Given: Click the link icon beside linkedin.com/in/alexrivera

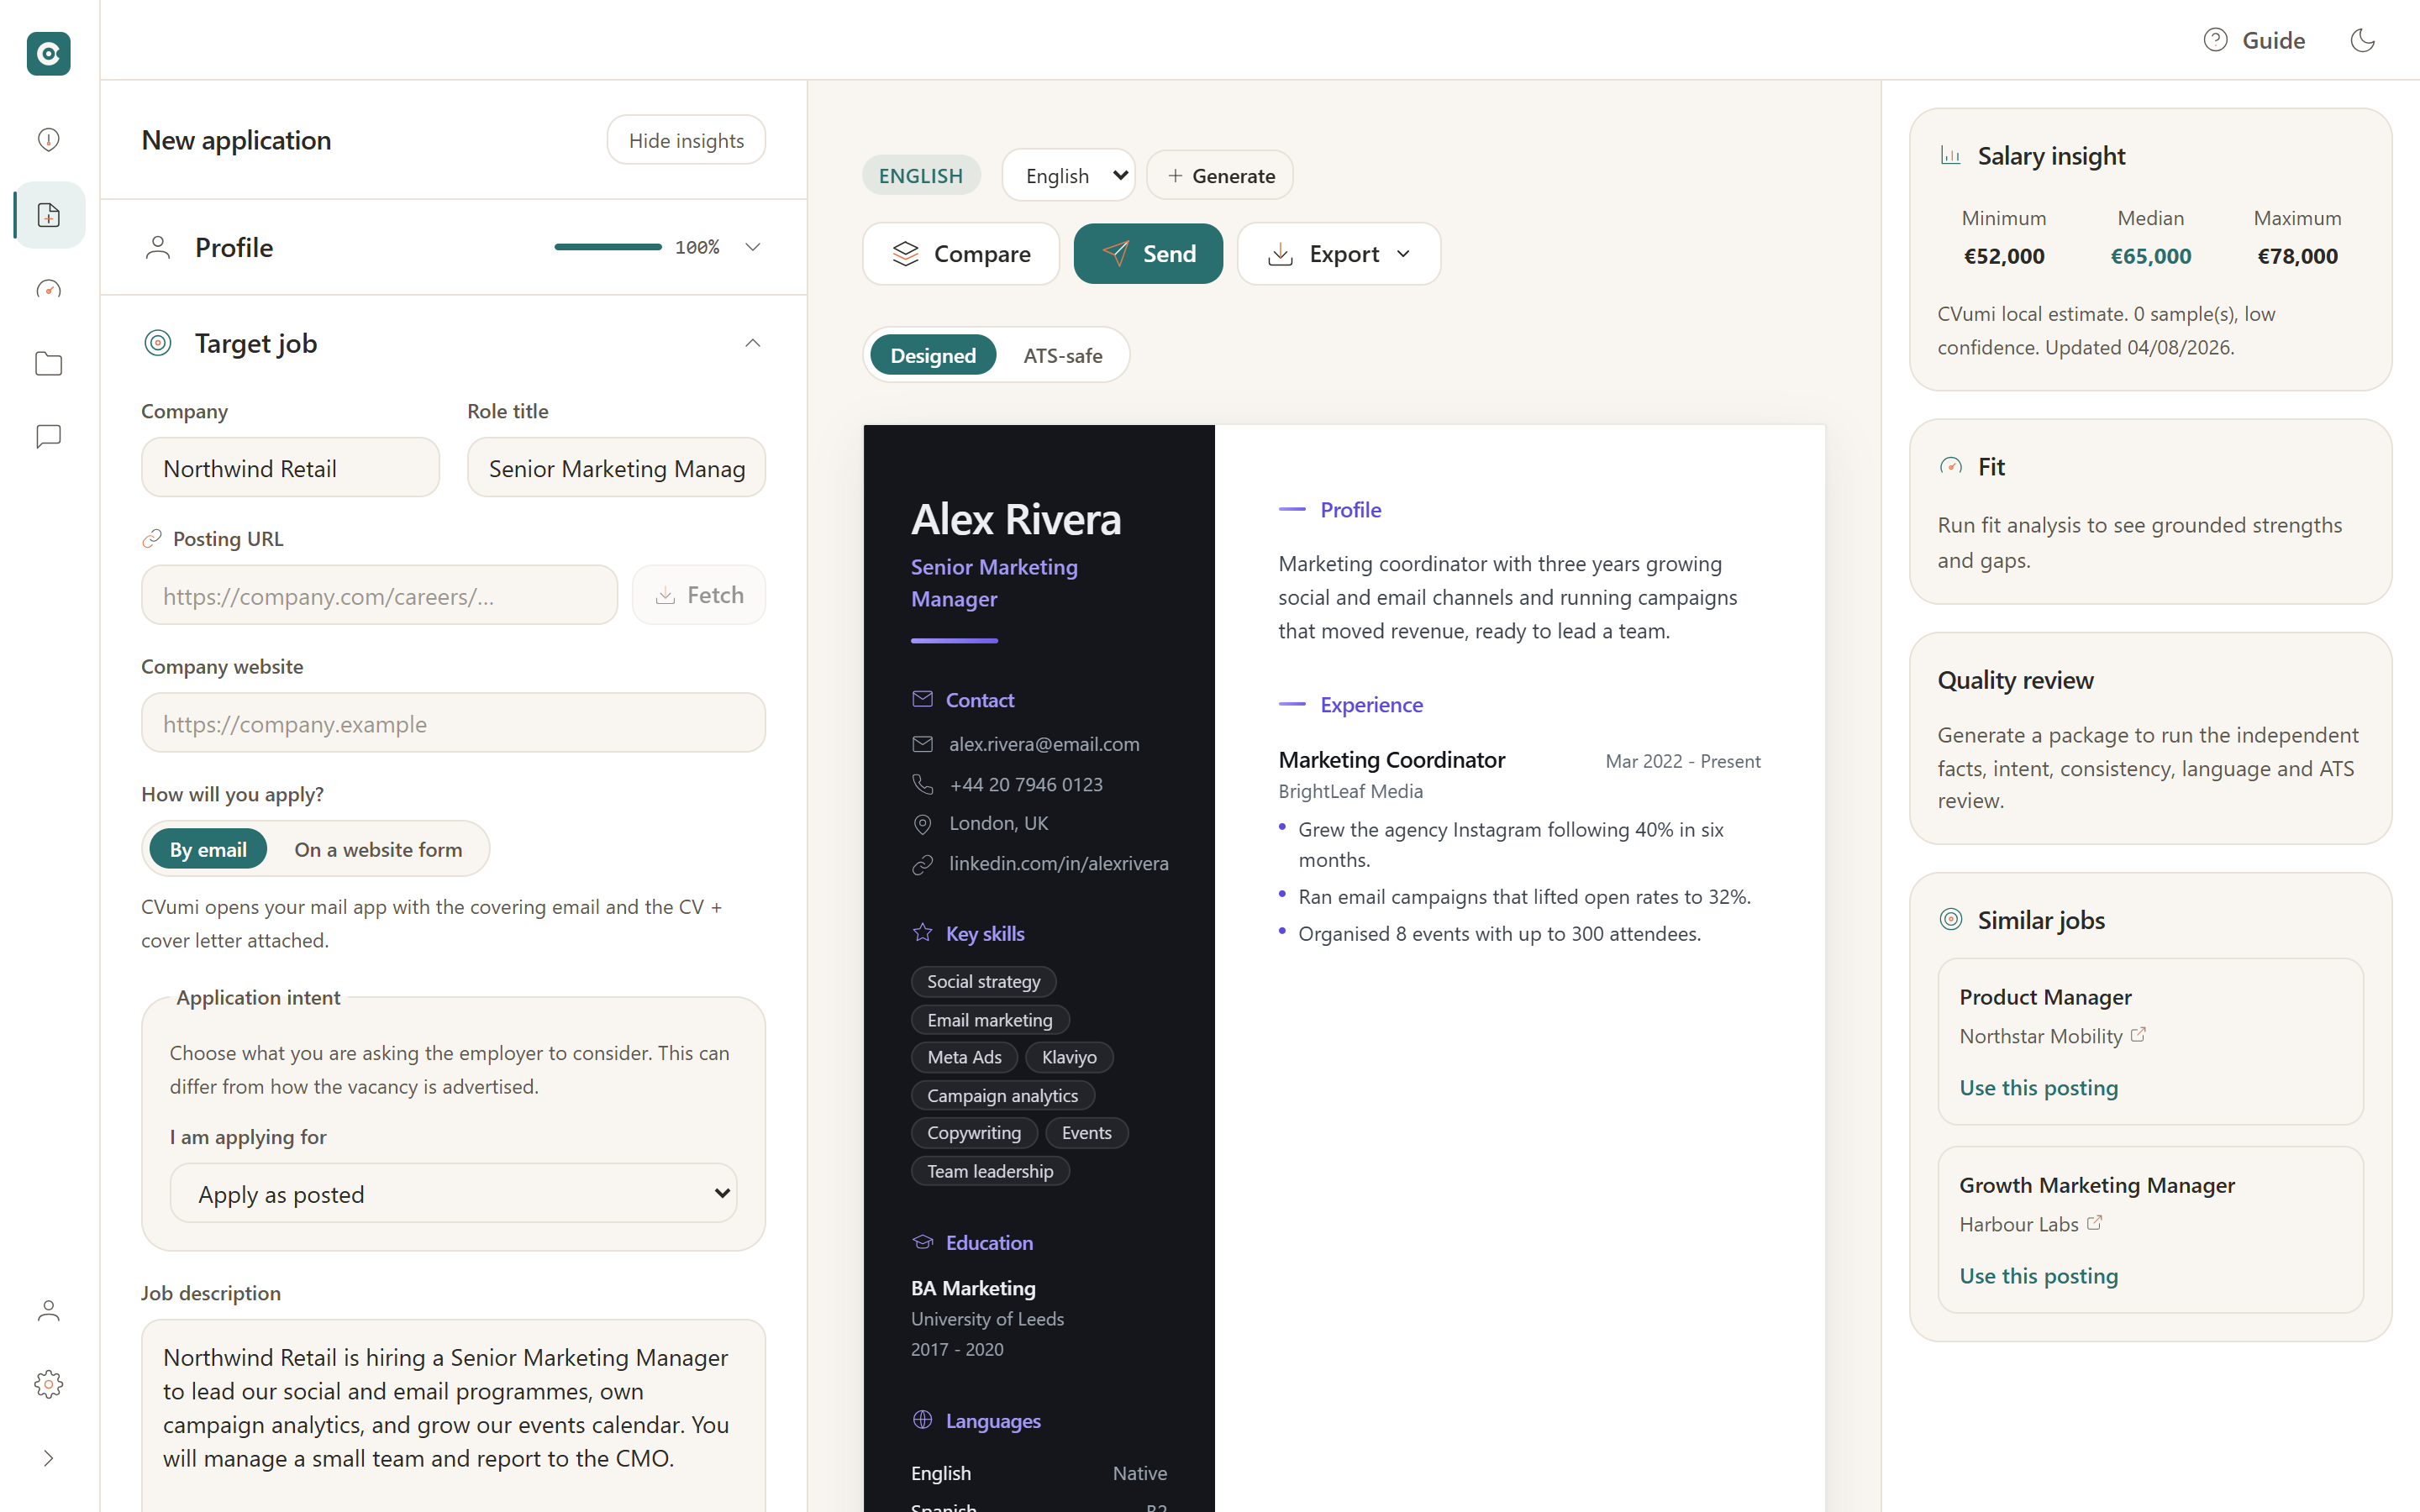Looking at the screenshot, I should coord(922,864).
